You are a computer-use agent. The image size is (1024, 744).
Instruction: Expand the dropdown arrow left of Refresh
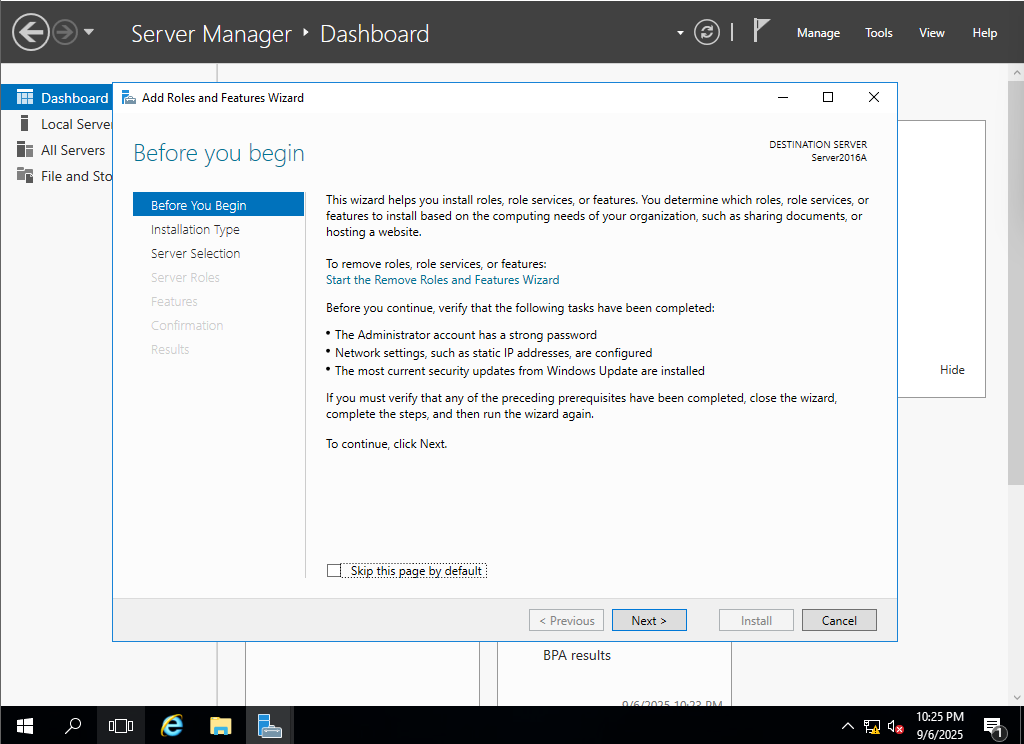680,33
